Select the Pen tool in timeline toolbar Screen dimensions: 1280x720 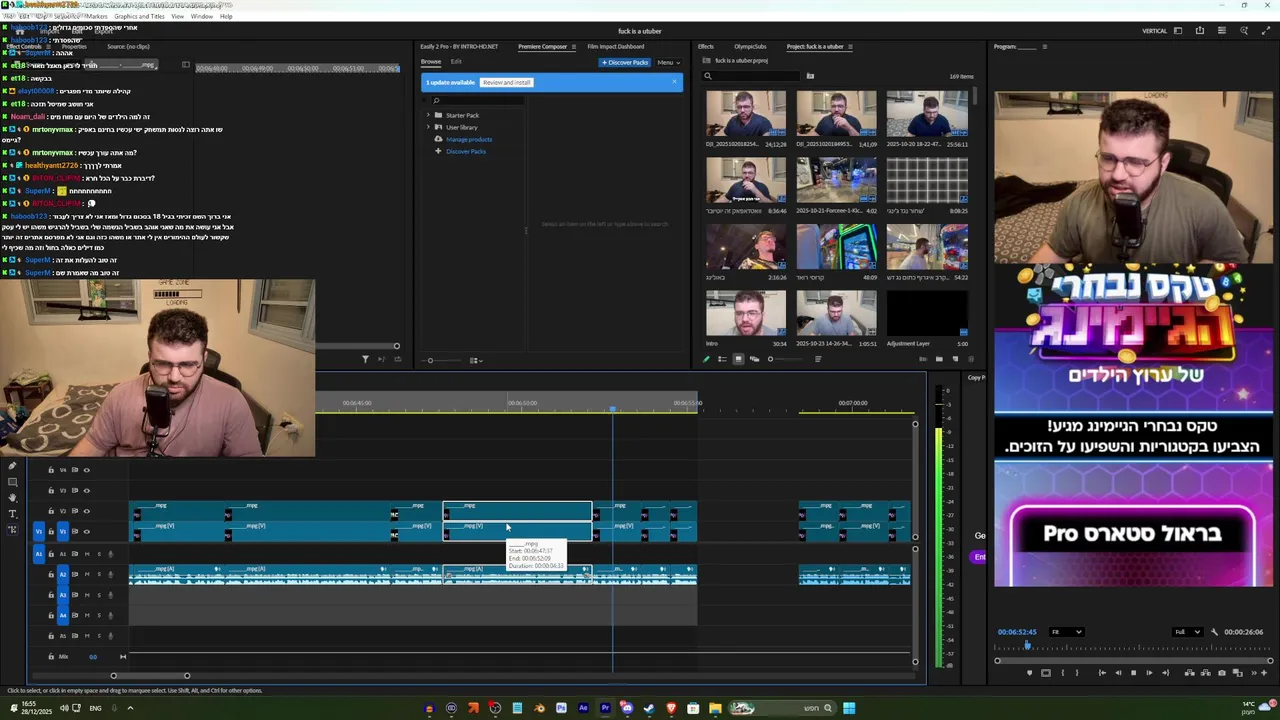(12, 466)
